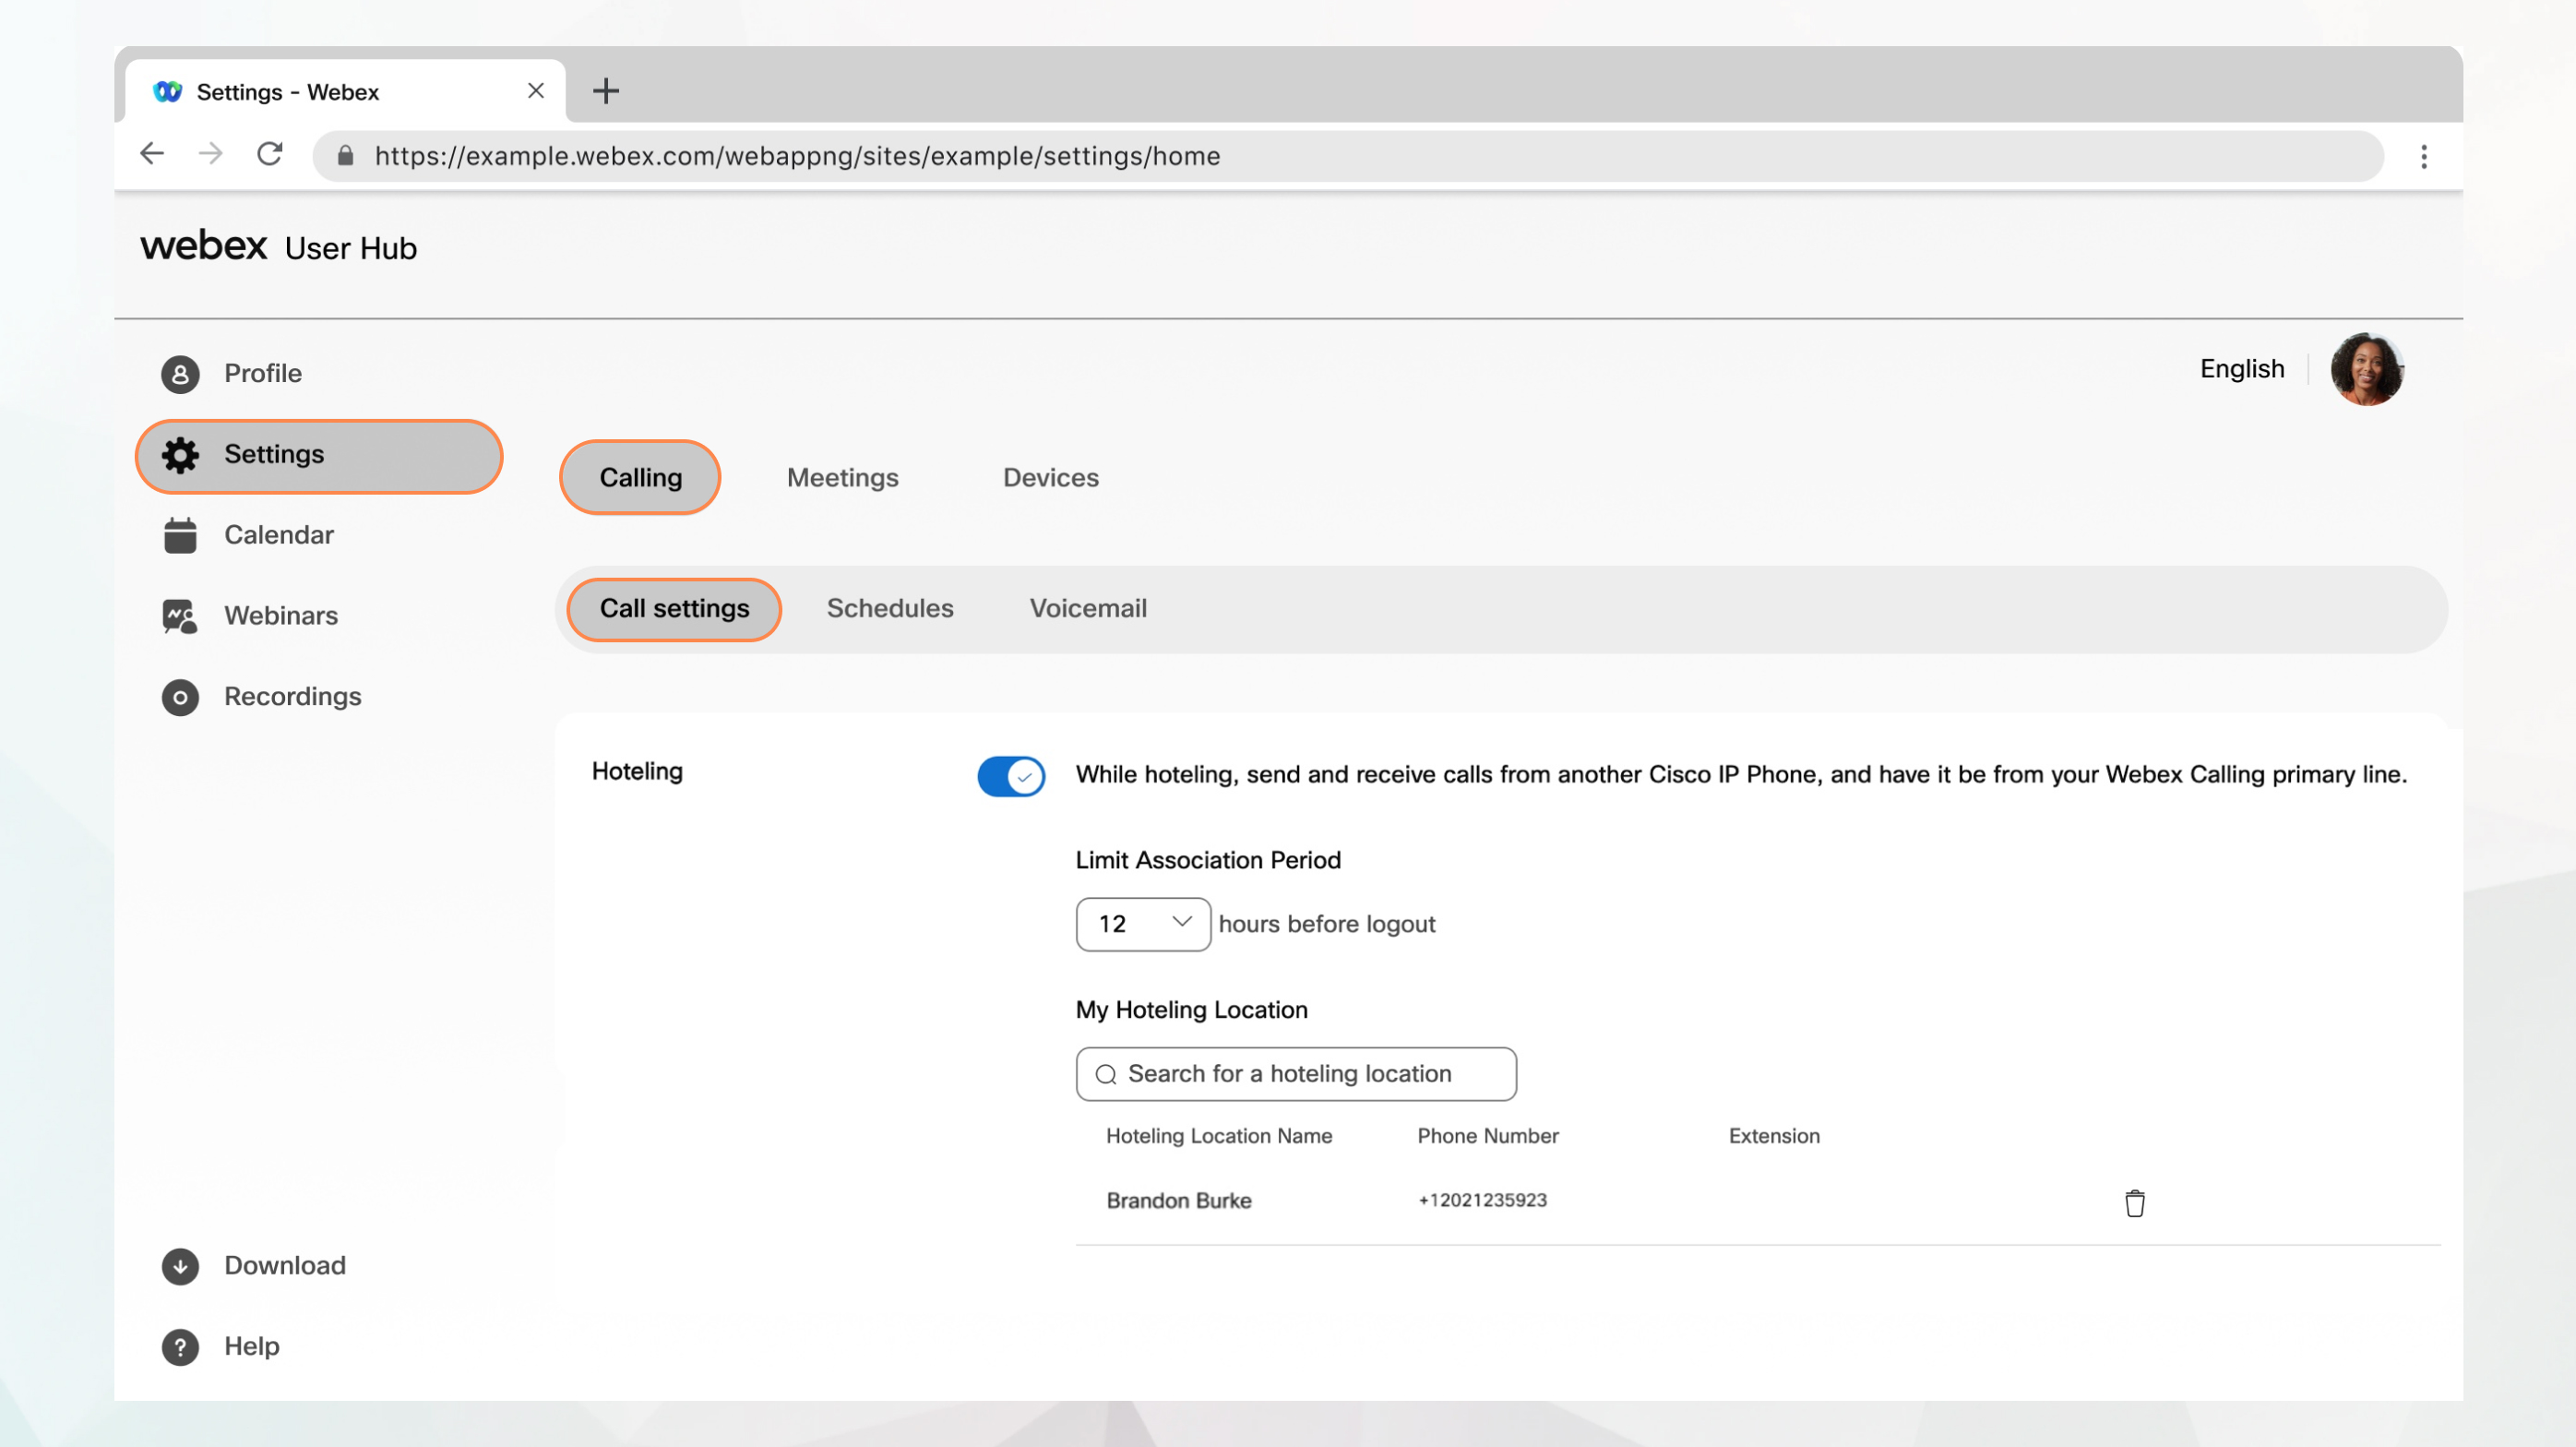Open the hoteling location search field

tap(1295, 1074)
